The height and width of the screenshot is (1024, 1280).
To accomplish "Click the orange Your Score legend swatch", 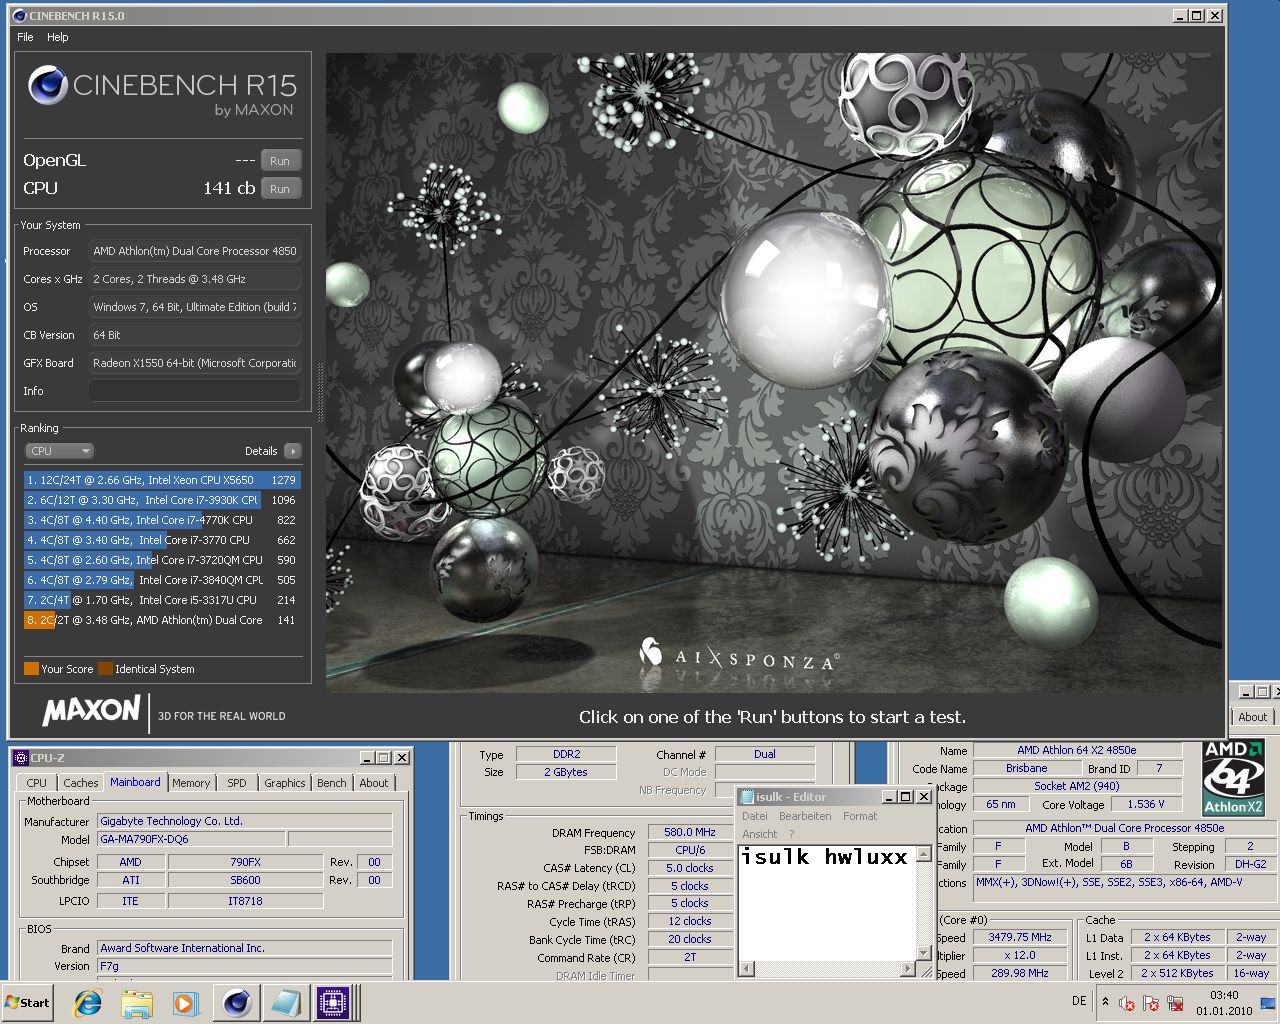I will point(31,669).
